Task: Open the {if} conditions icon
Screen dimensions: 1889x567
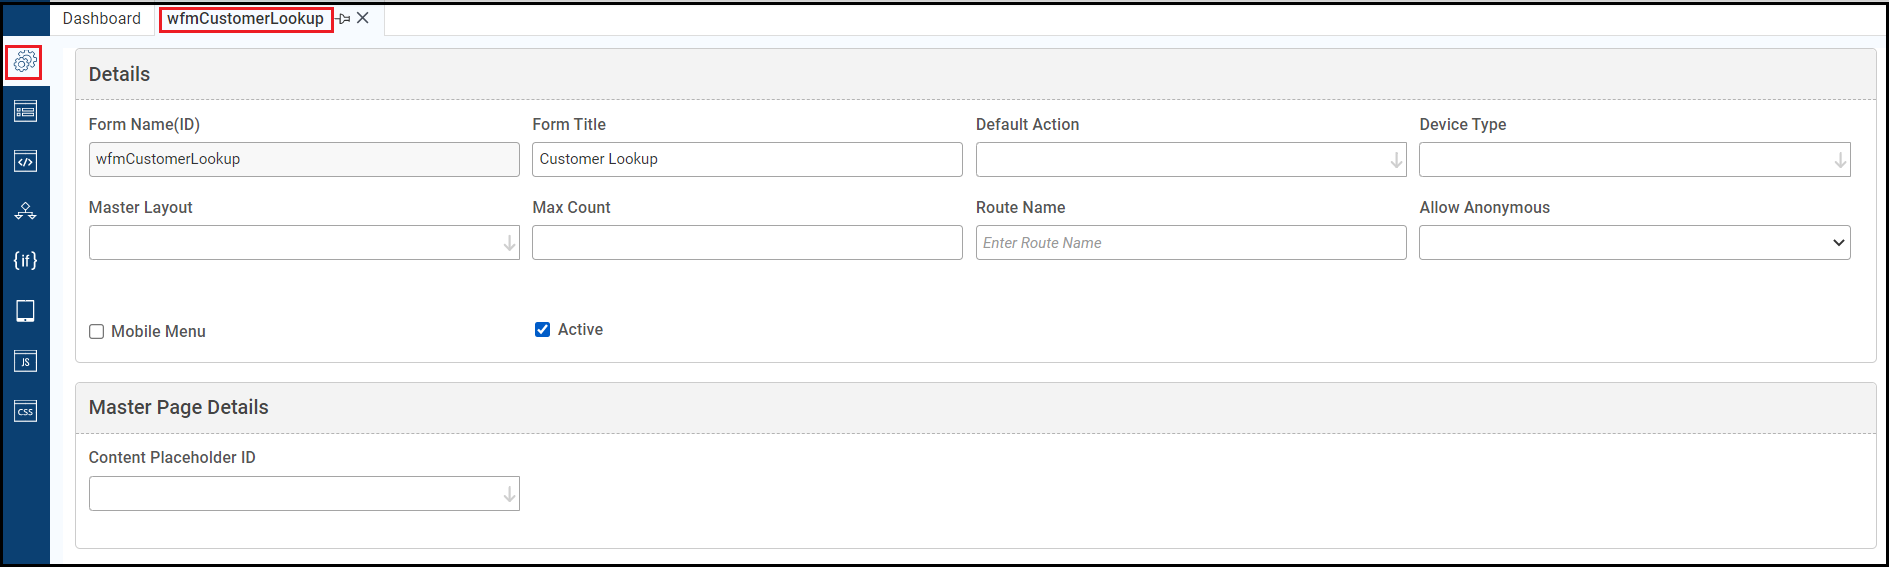Action: tap(25, 261)
